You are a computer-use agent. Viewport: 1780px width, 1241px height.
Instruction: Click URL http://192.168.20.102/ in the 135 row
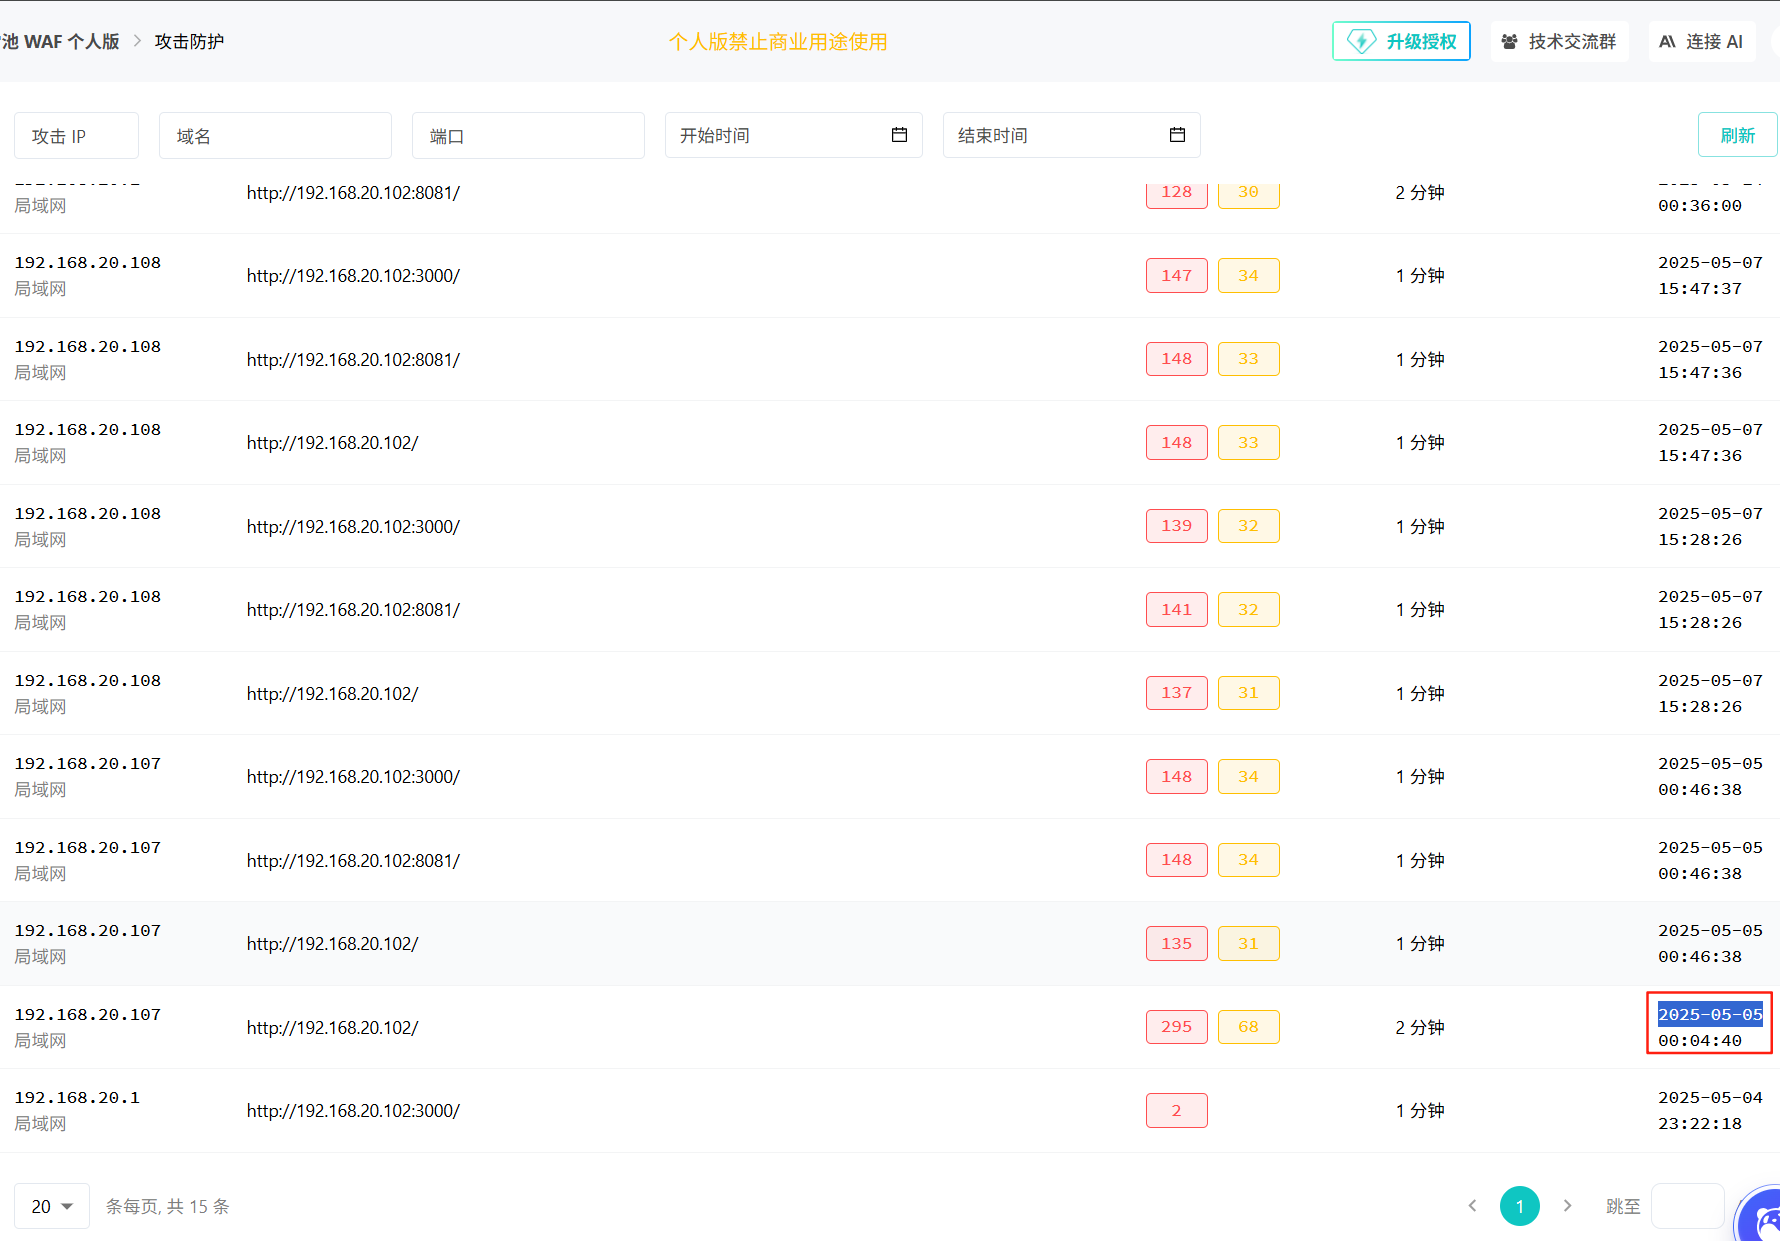pos(332,943)
